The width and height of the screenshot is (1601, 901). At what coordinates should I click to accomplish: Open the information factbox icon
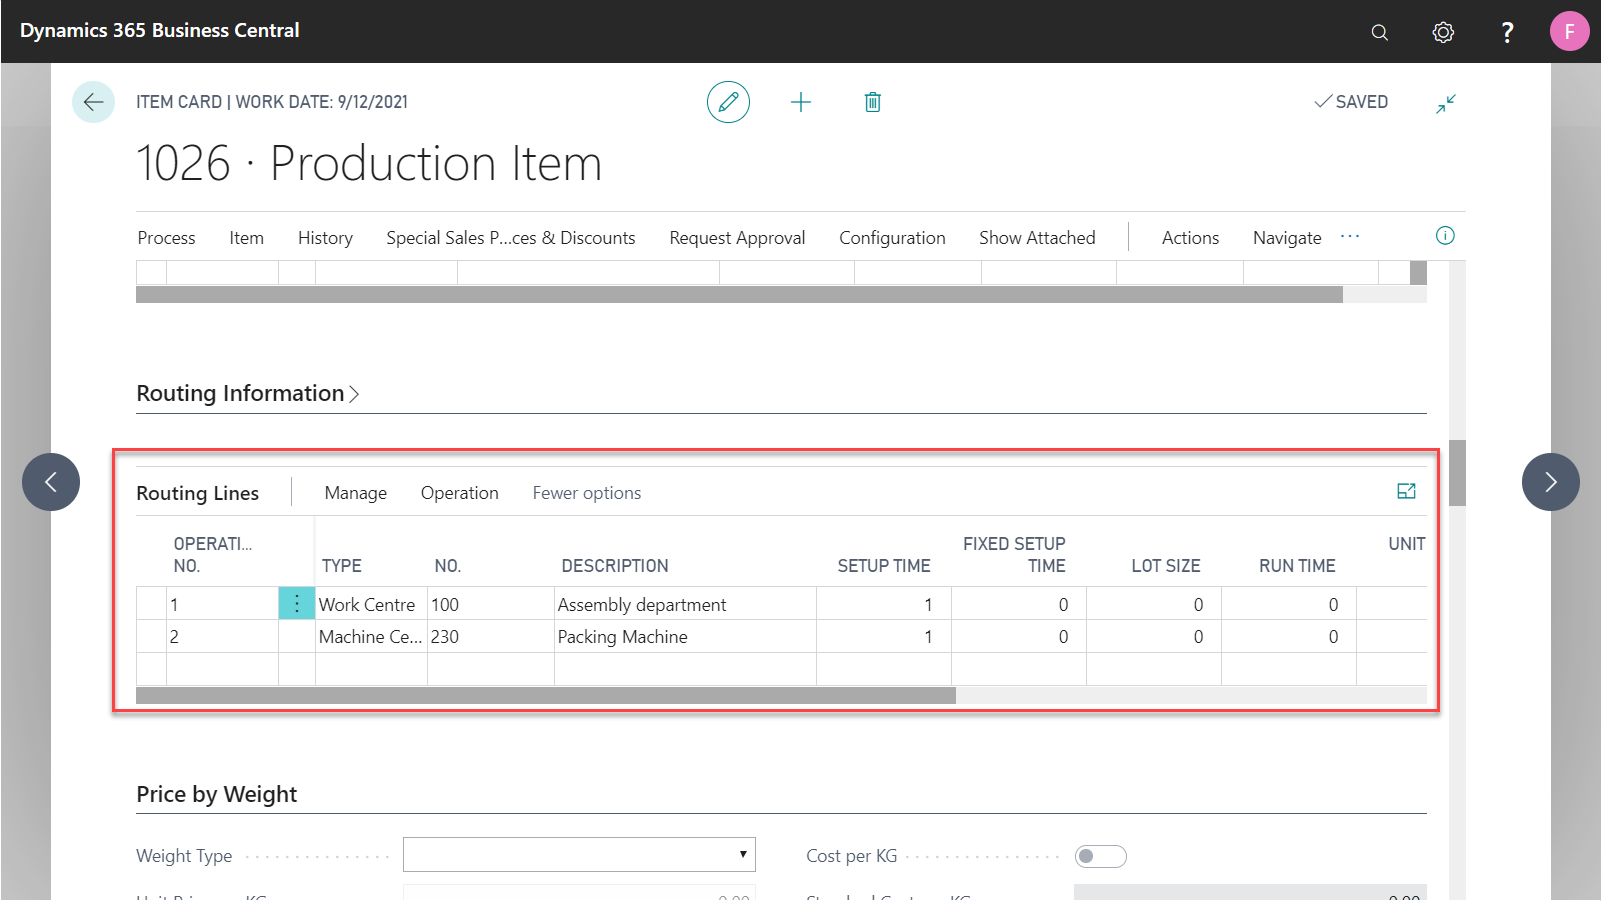(1445, 236)
